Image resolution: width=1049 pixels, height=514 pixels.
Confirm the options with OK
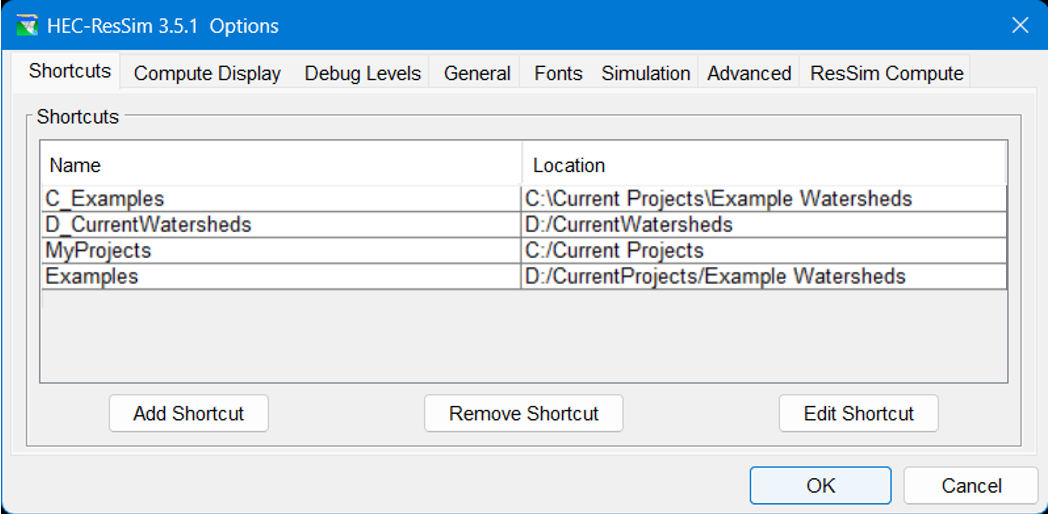point(820,486)
